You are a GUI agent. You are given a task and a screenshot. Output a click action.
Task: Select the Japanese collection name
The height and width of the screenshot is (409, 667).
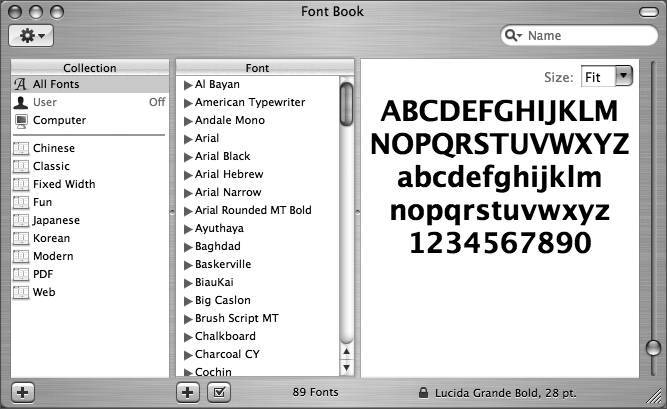[56, 220]
